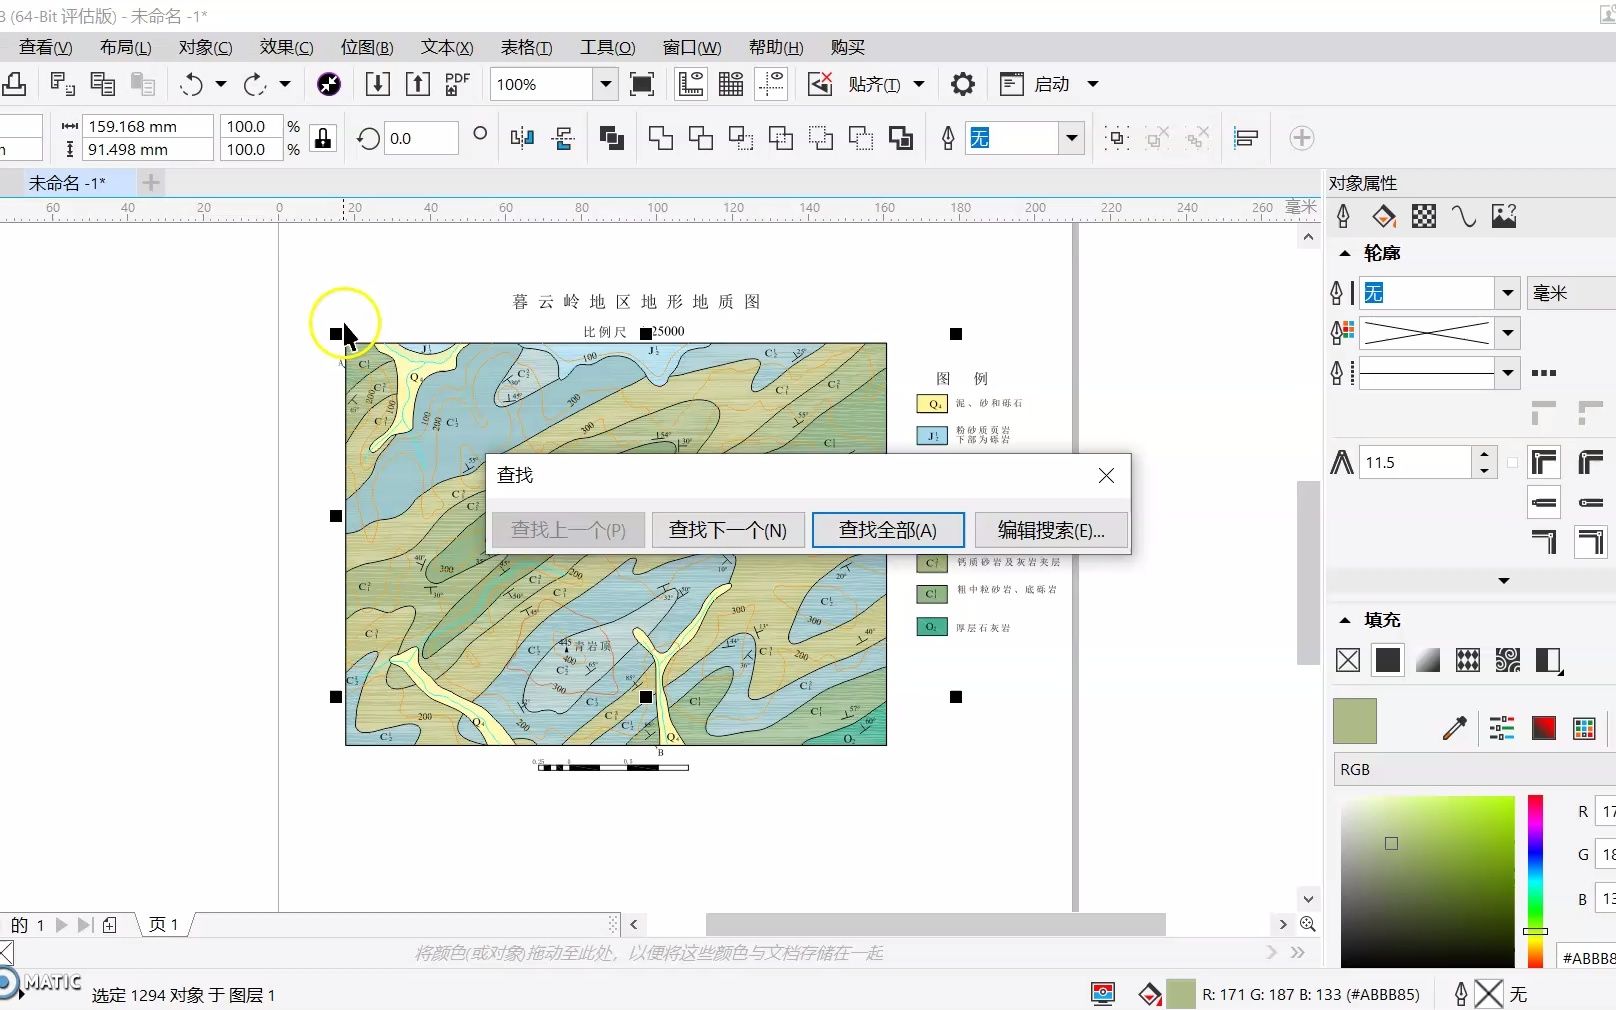Click the object width field 159.168 mm
The image size is (1616, 1010).
tap(148, 126)
